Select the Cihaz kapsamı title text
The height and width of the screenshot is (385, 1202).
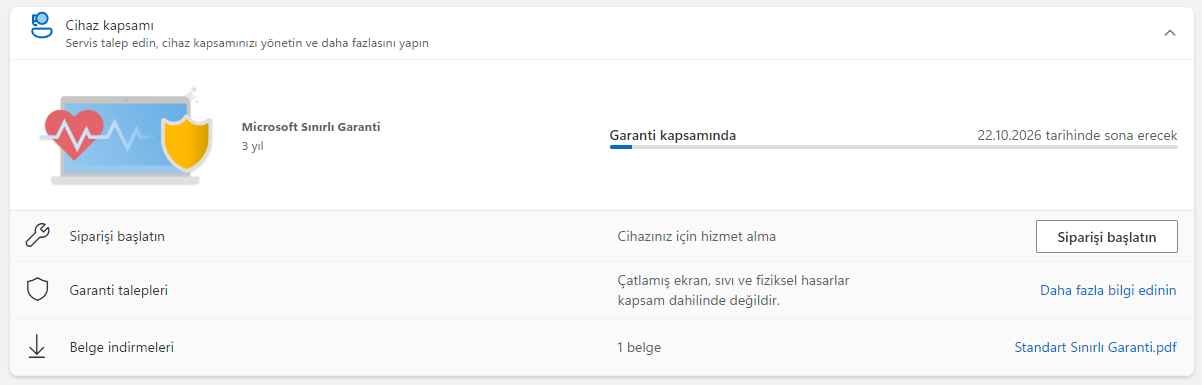[x=110, y=24]
